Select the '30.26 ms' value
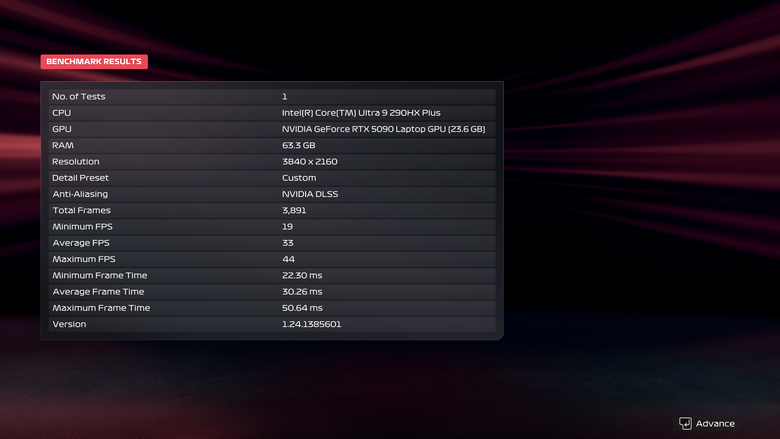Image resolution: width=780 pixels, height=439 pixels. click(302, 291)
